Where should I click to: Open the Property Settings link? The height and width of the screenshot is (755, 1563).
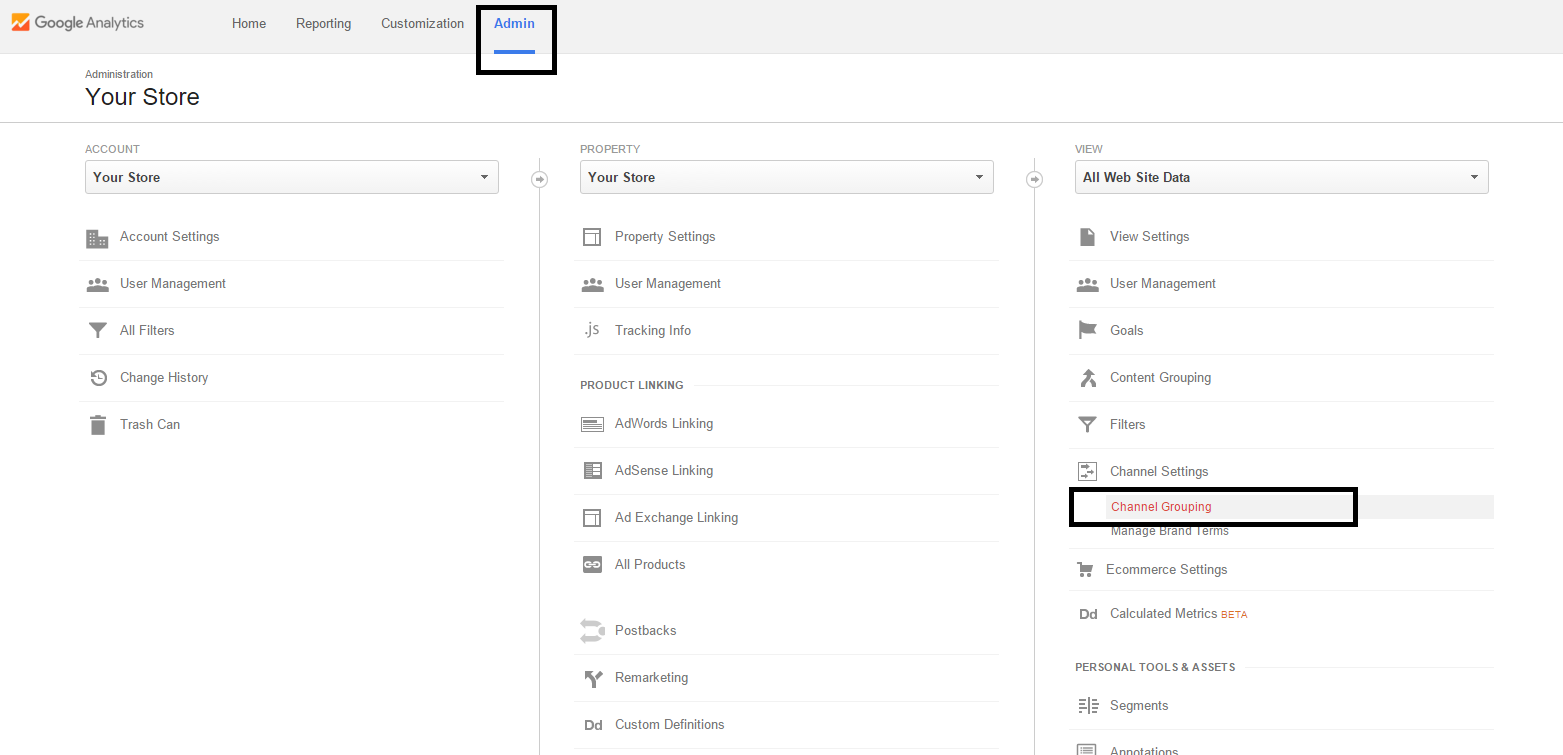pyautogui.click(x=665, y=237)
